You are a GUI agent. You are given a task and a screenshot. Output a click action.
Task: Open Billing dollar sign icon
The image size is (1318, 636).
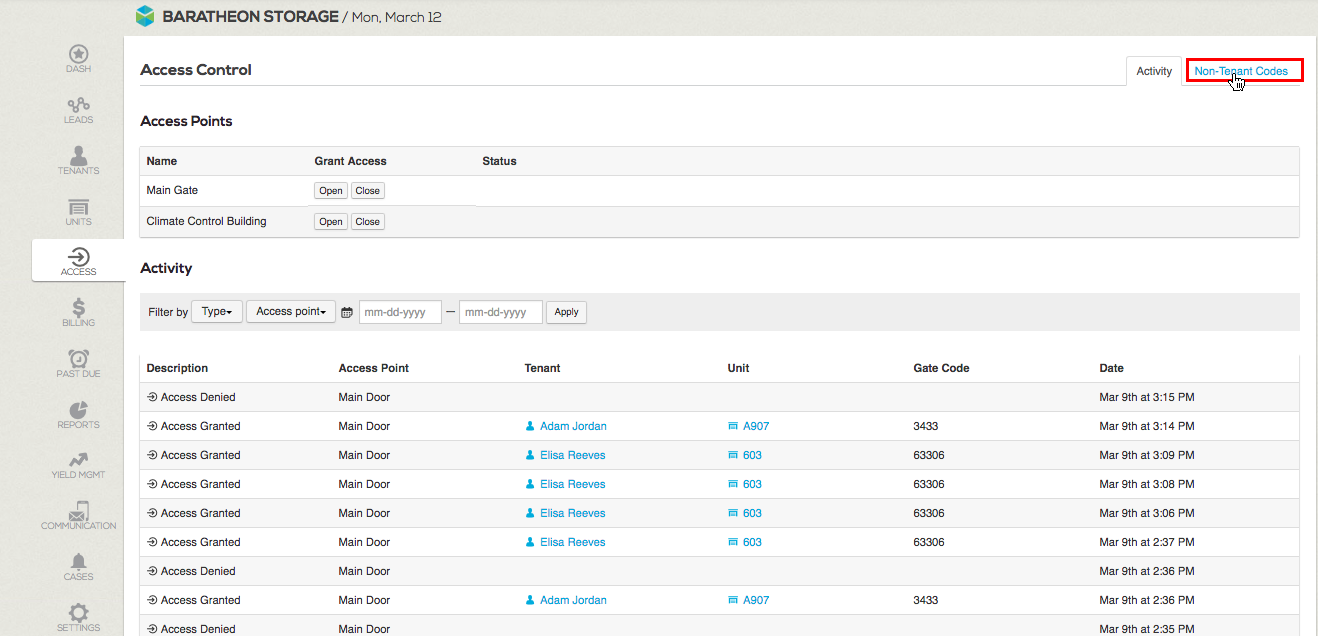click(x=78, y=309)
